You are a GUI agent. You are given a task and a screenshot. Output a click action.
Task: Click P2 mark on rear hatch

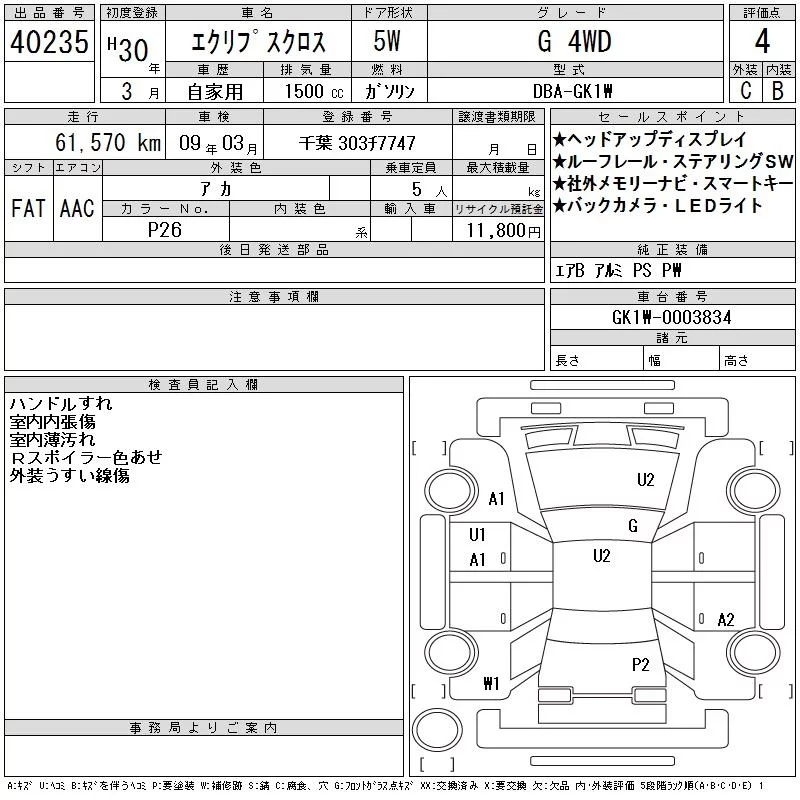pyautogui.click(x=640, y=665)
